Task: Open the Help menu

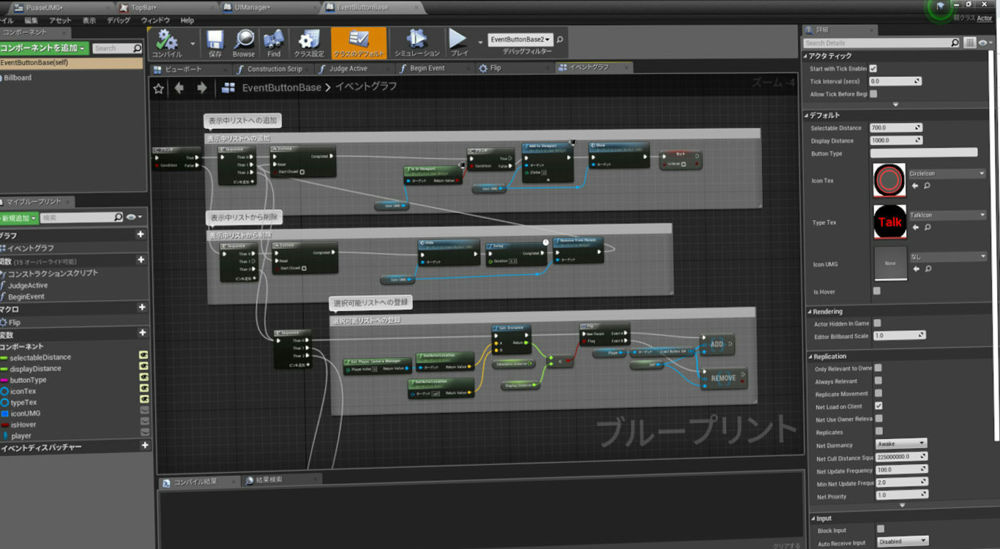Action: coord(187,20)
